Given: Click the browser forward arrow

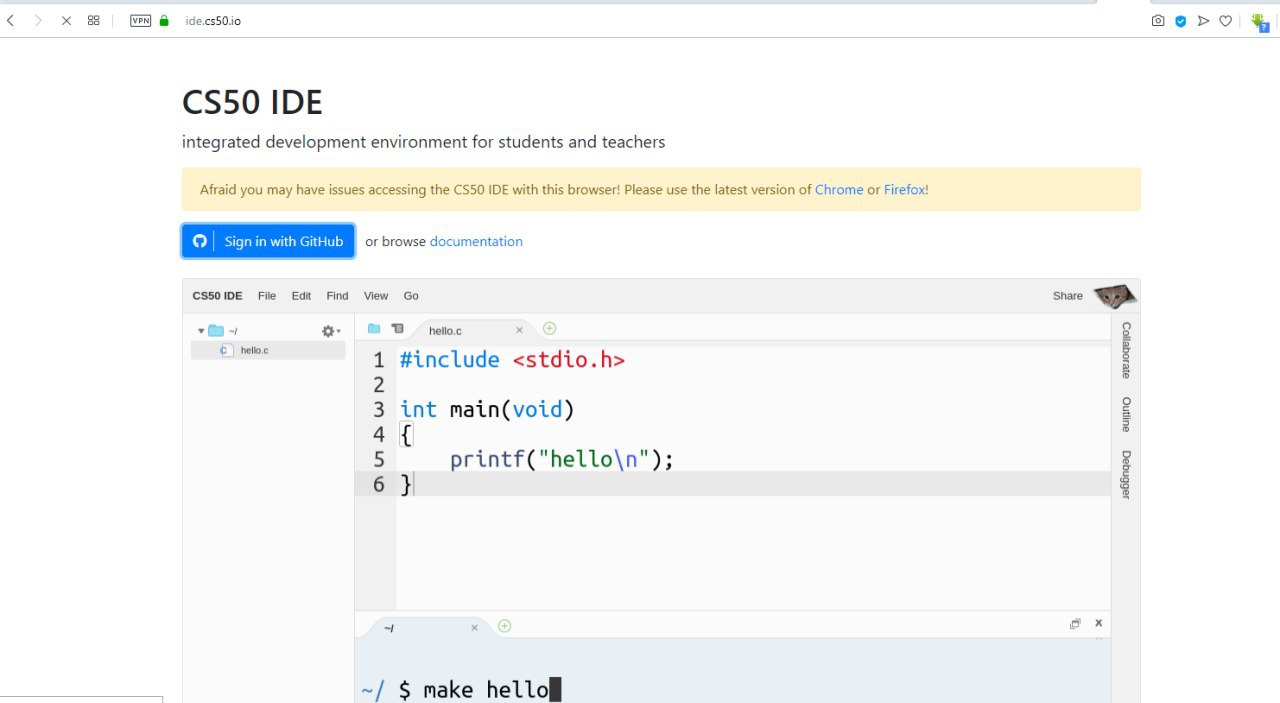Looking at the screenshot, I should point(38,20).
